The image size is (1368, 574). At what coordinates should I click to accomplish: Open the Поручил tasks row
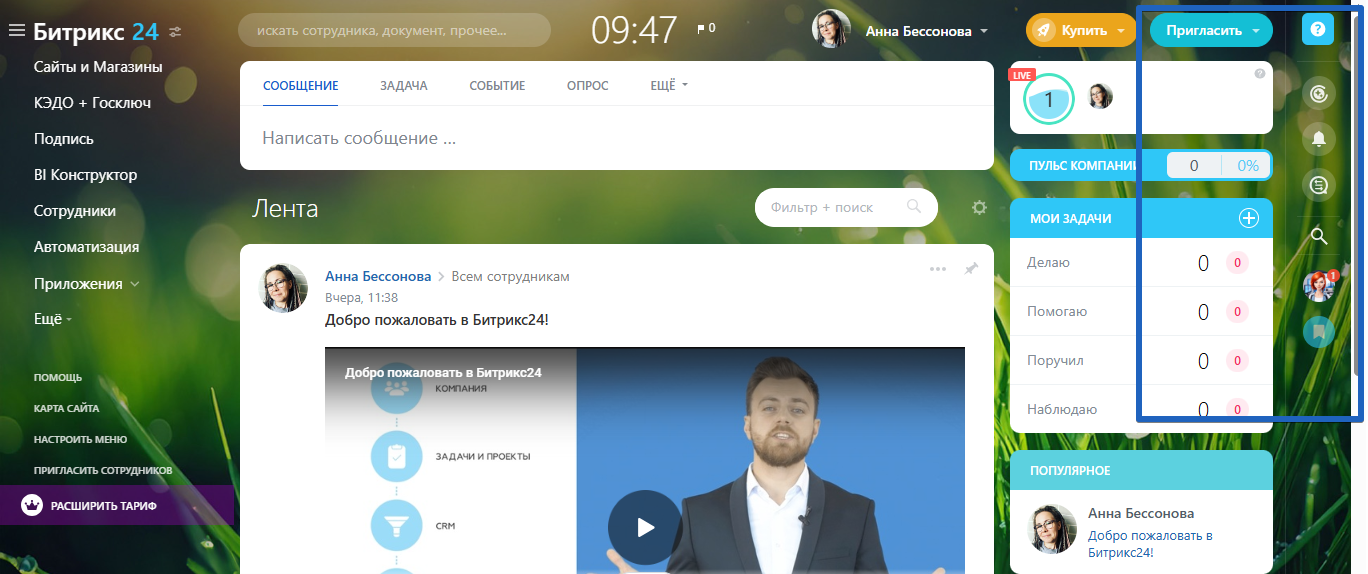click(1141, 360)
